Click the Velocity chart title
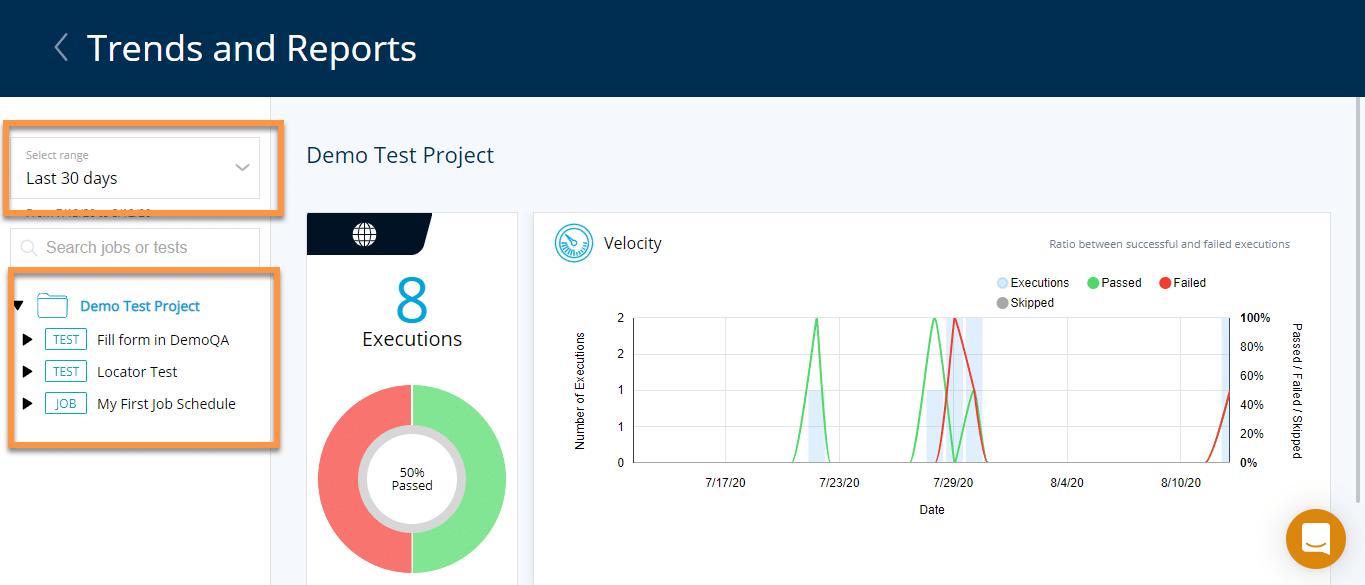 point(633,243)
